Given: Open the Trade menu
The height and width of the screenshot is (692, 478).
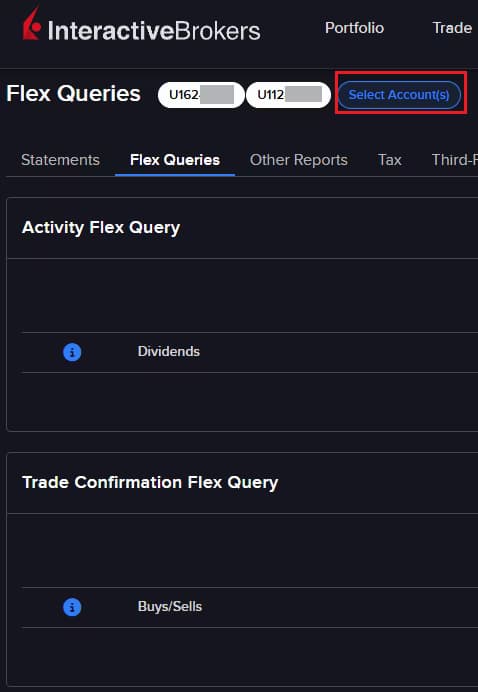Looking at the screenshot, I should click(452, 28).
